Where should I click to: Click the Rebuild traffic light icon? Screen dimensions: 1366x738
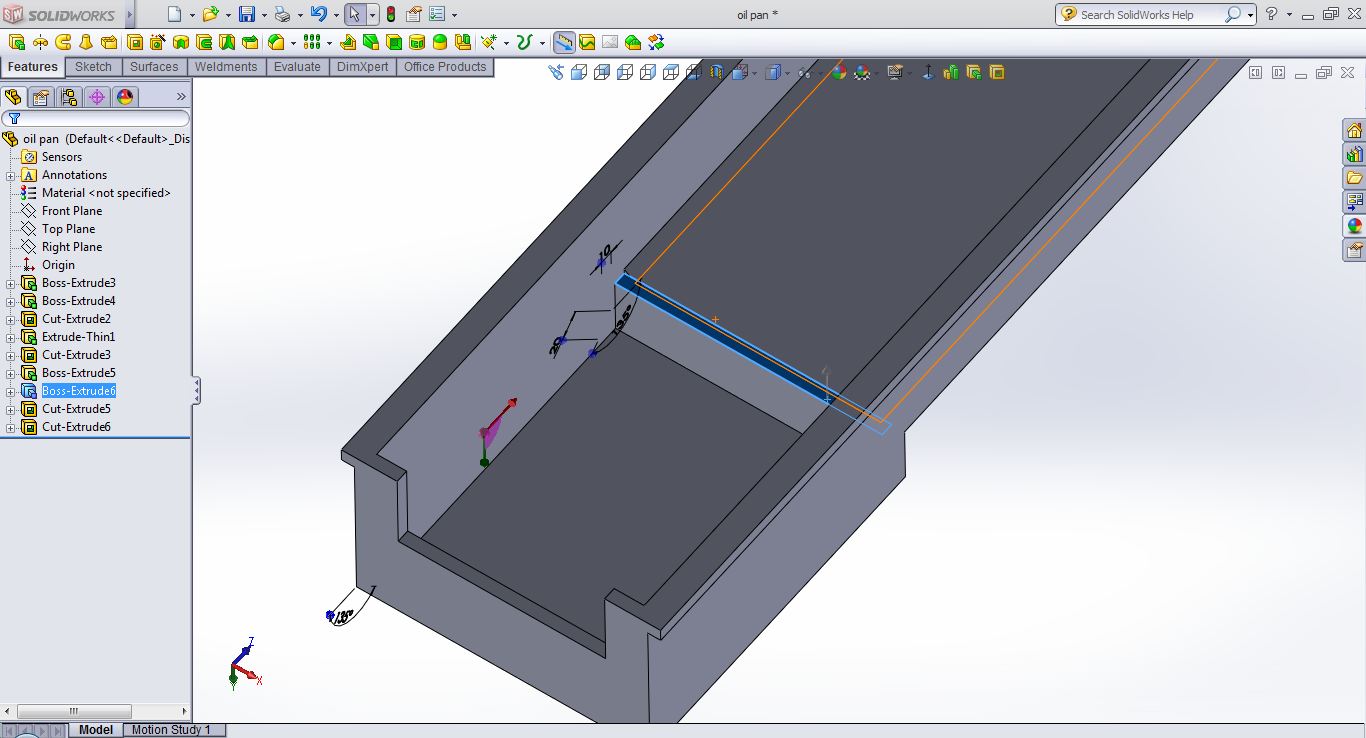click(x=390, y=14)
